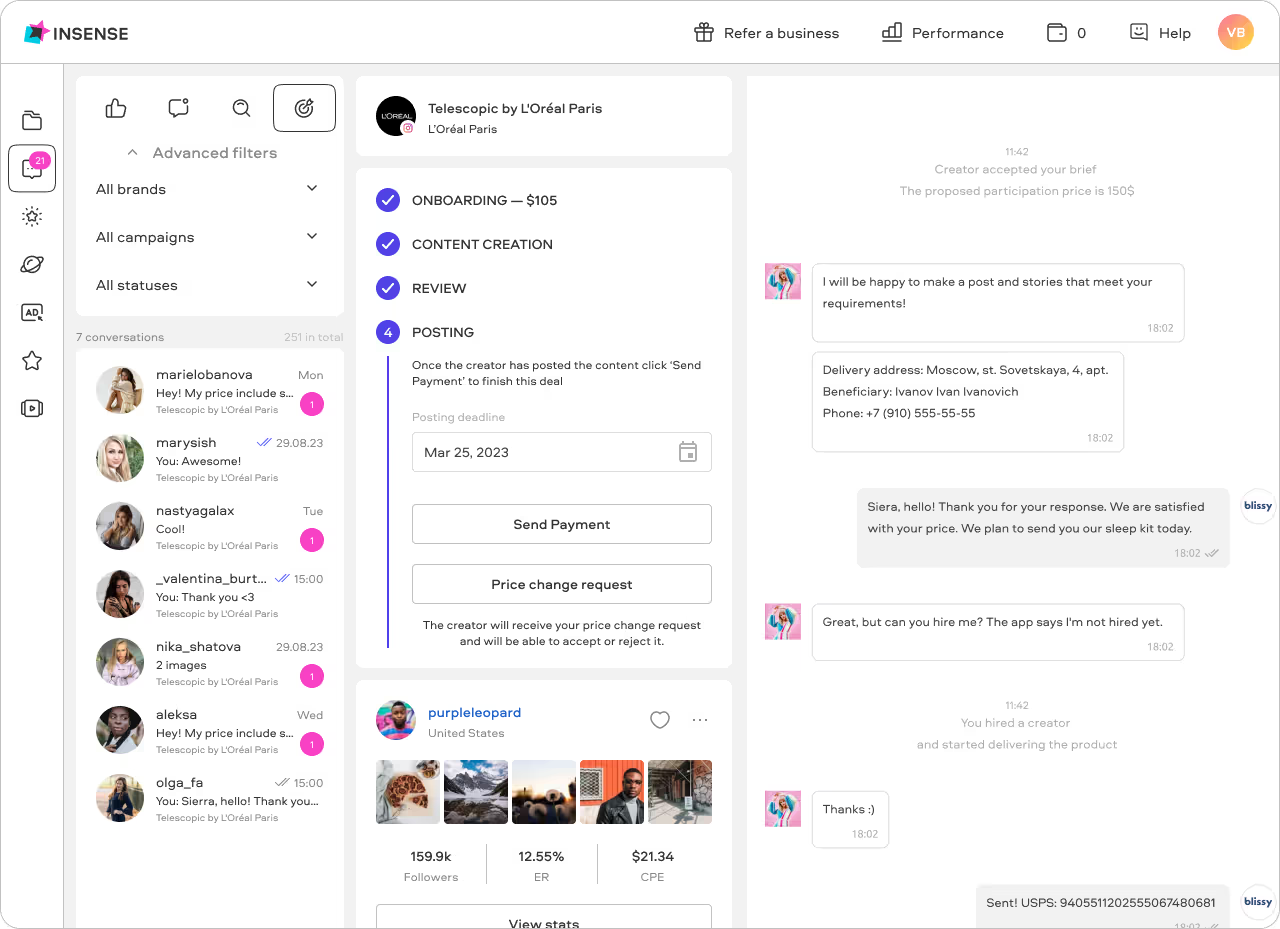Viewport: 1280px width, 929px height.
Task: Open the Telescopic by L'Oréal Paris campaign title
Action: [515, 108]
